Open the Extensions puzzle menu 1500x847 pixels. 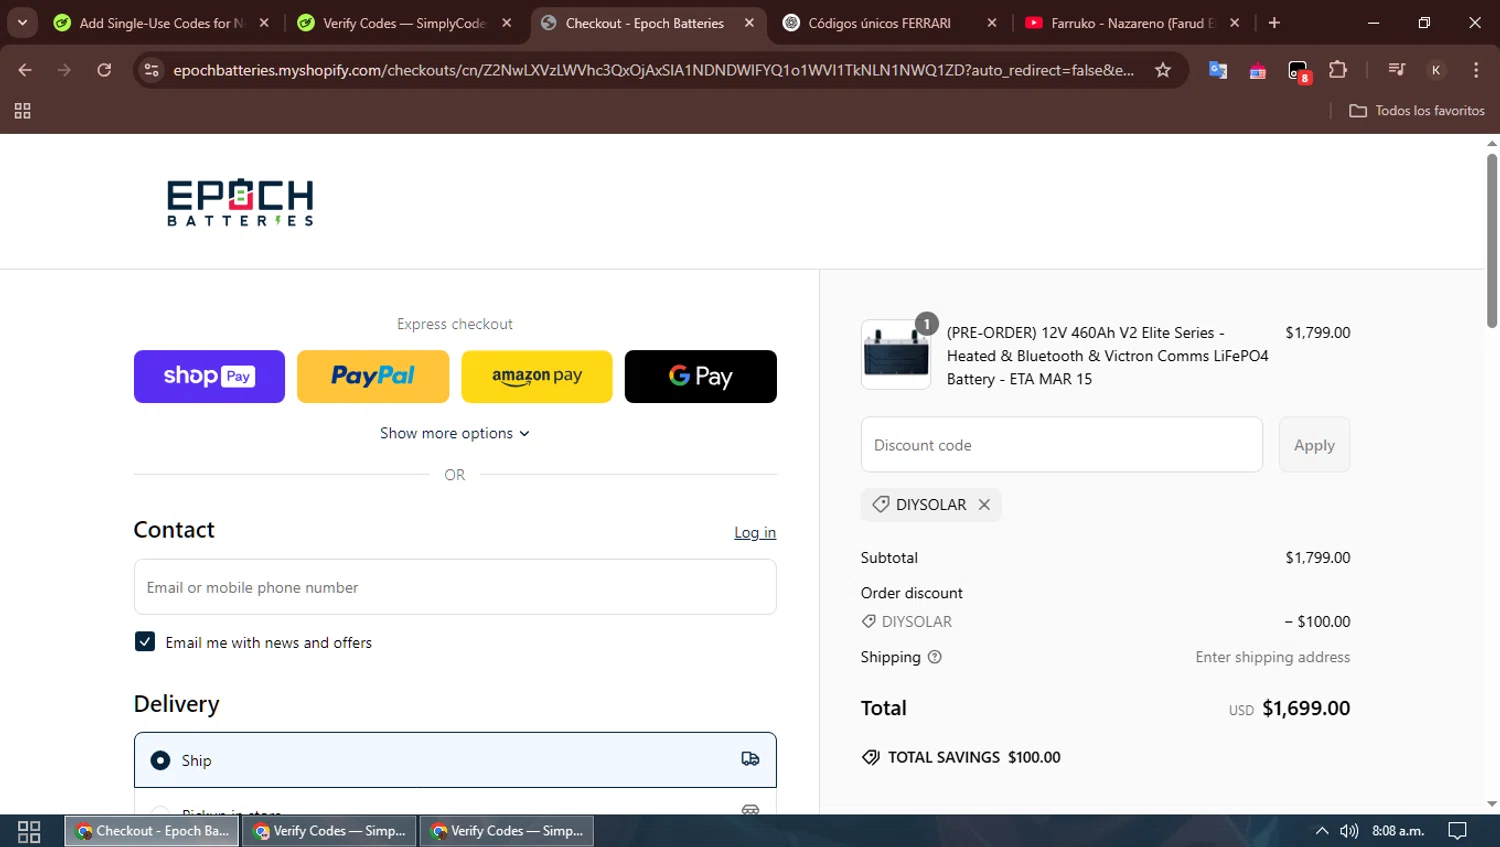click(1338, 70)
